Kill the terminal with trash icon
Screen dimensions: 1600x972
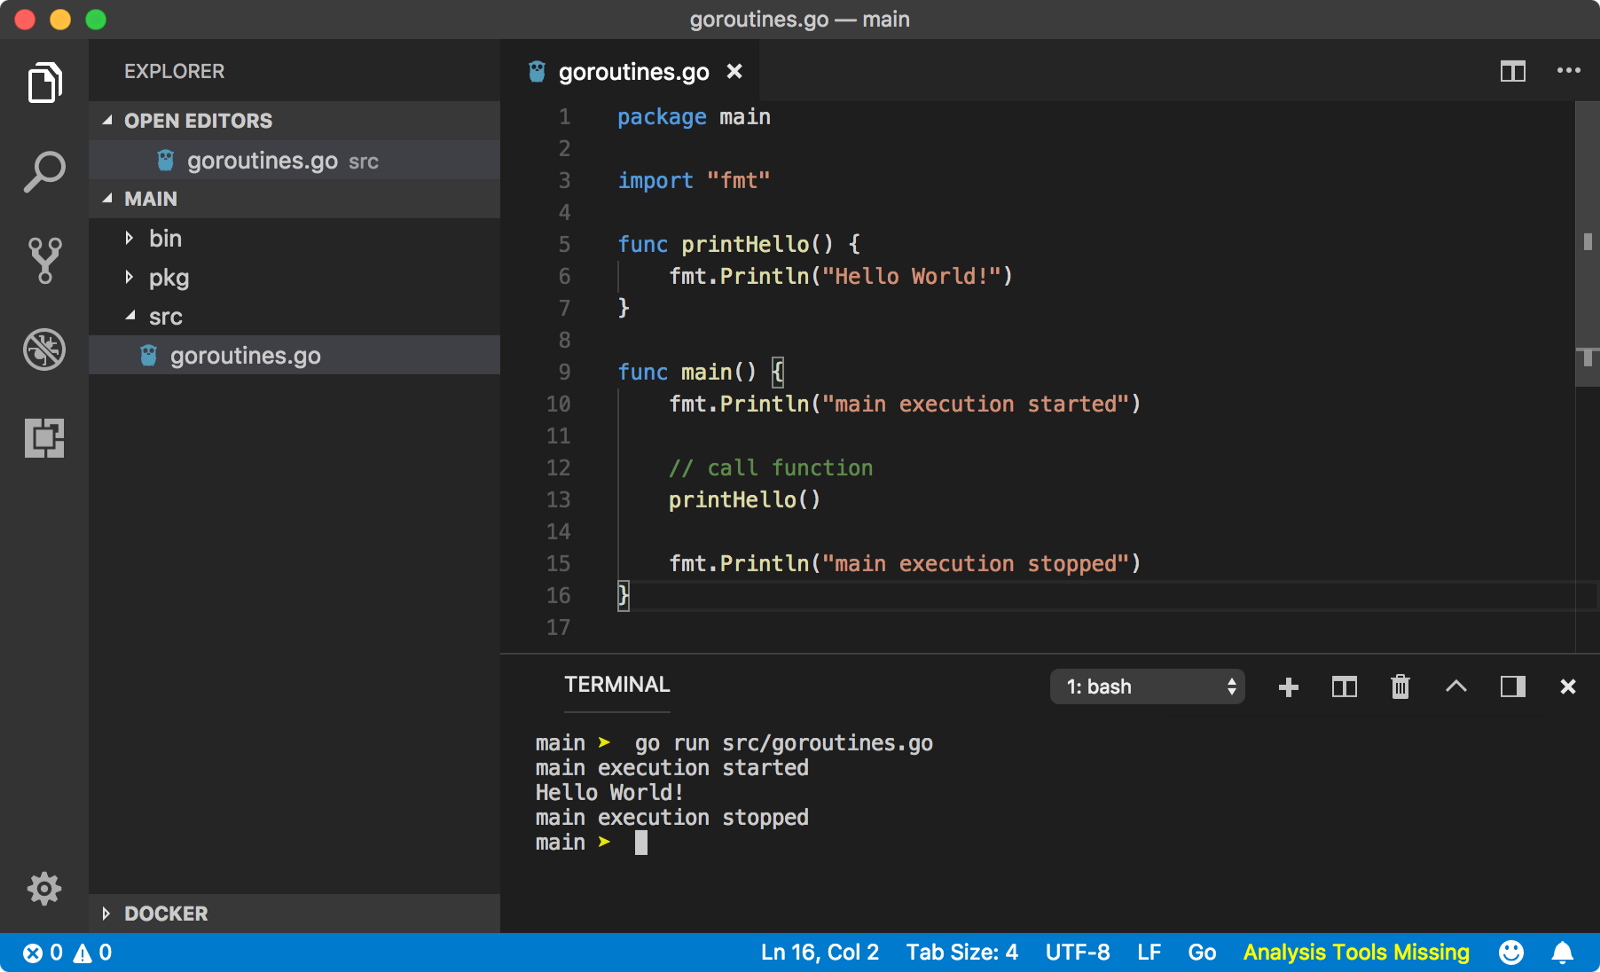(1400, 687)
